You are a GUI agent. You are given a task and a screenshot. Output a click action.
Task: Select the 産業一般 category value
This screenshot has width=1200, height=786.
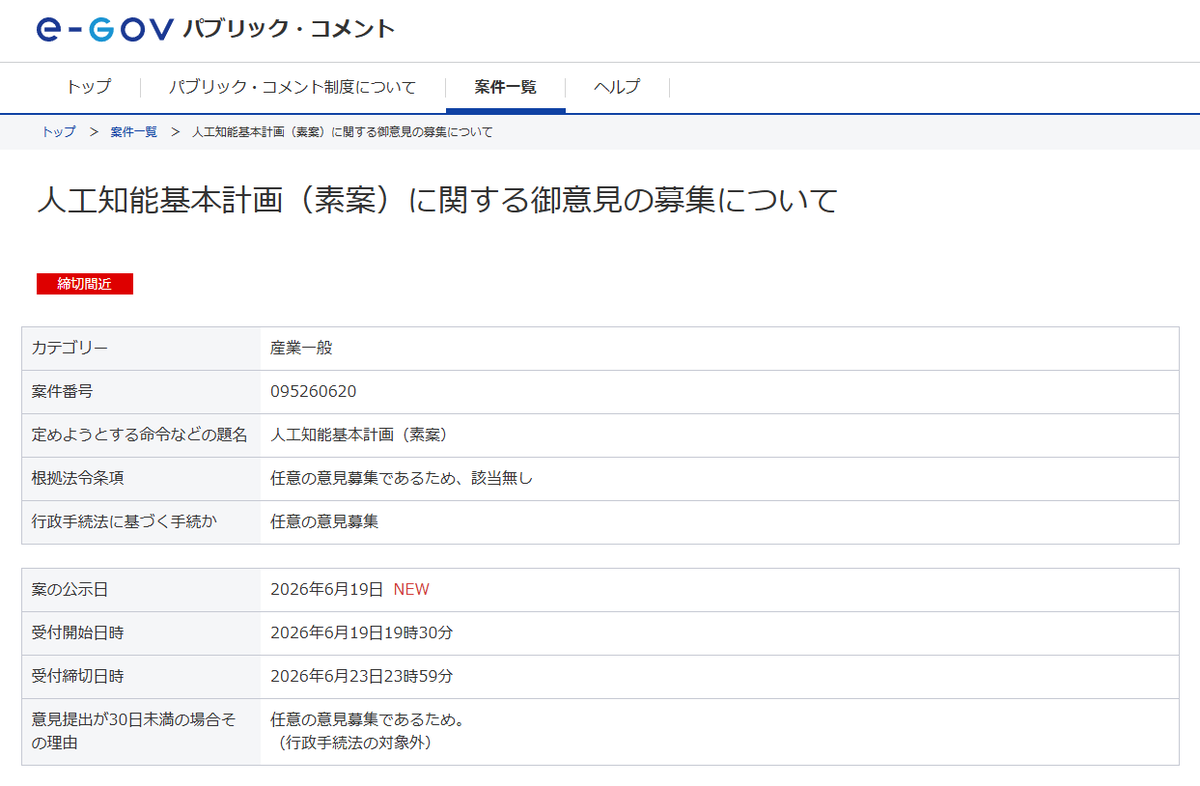tap(301, 348)
